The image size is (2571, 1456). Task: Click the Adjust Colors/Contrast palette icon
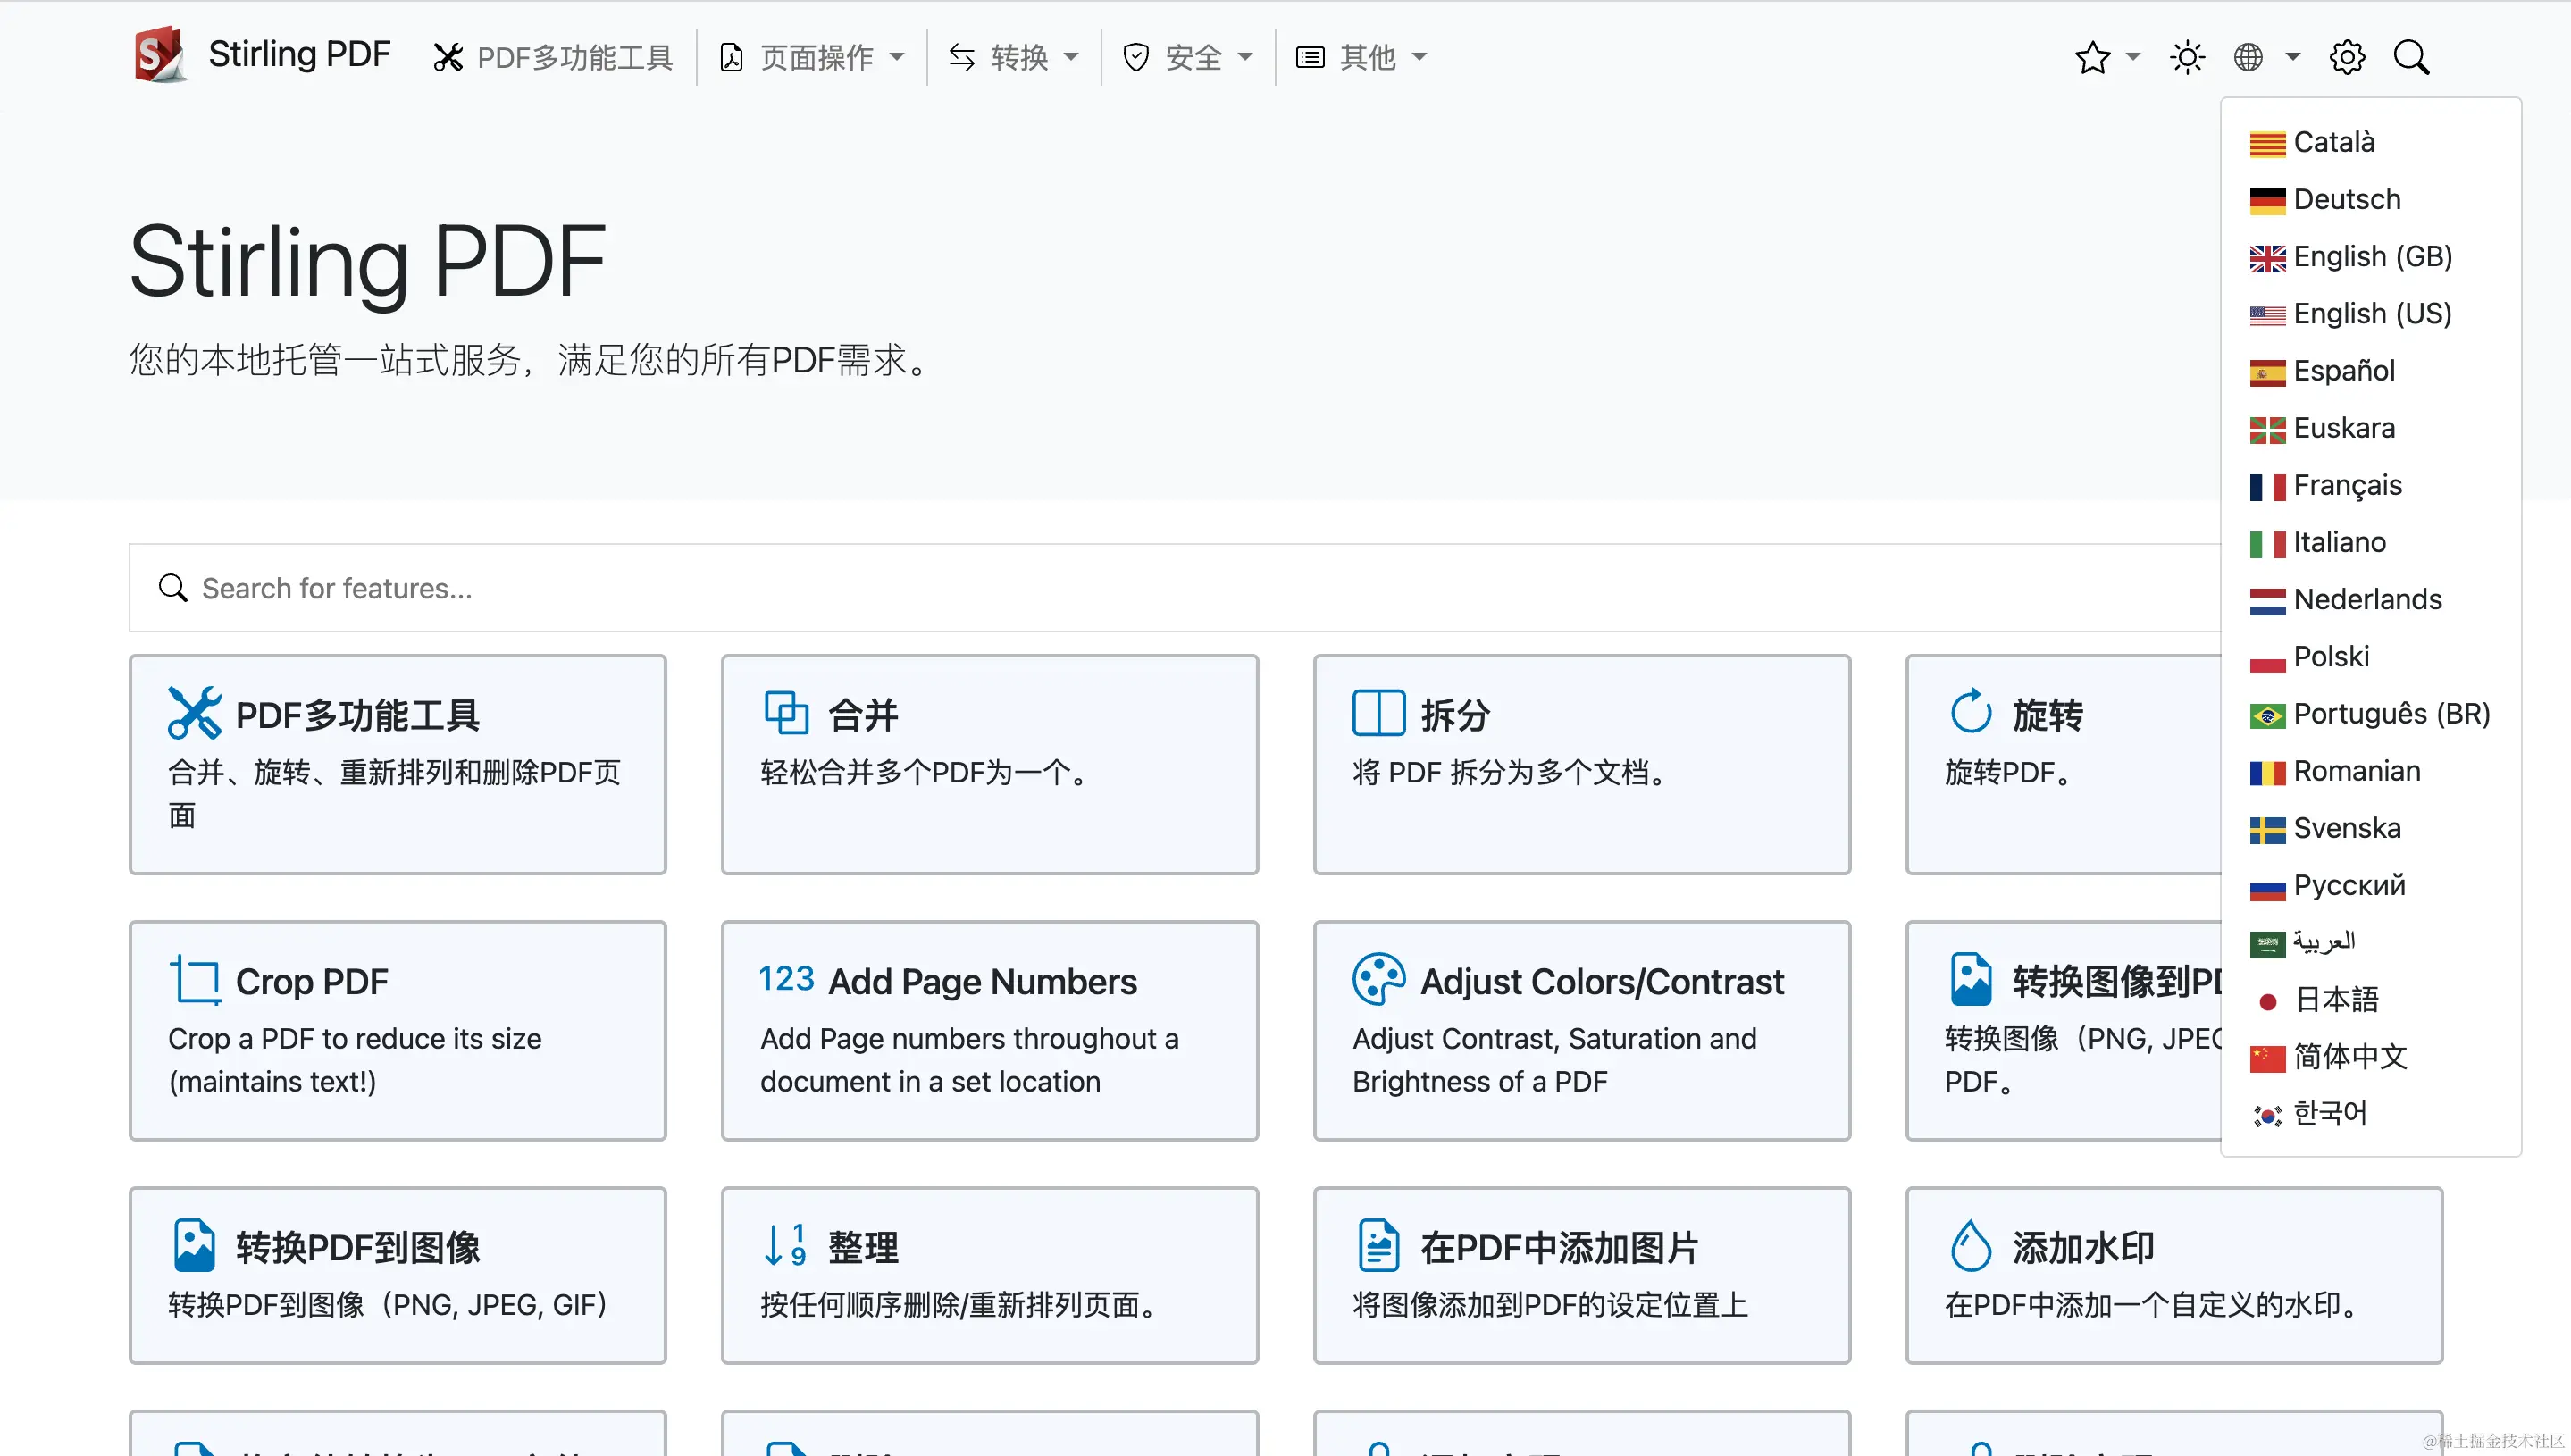1379,979
